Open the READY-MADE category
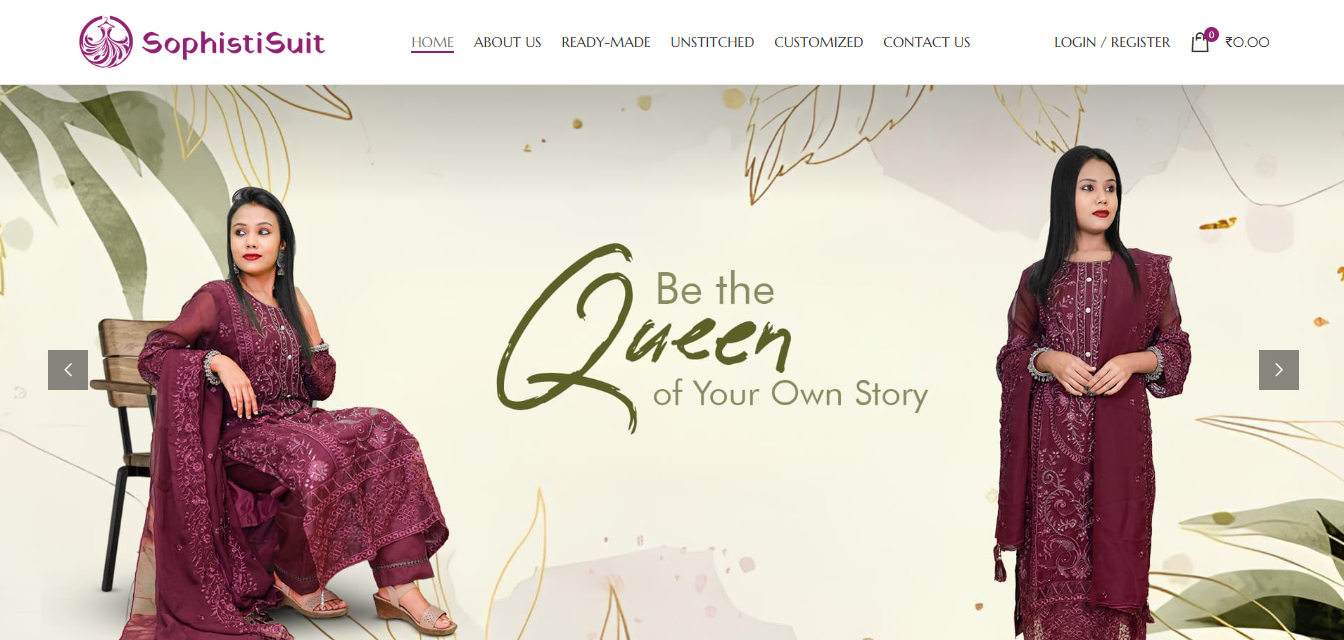This screenshot has width=1344, height=640. coord(606,42)
